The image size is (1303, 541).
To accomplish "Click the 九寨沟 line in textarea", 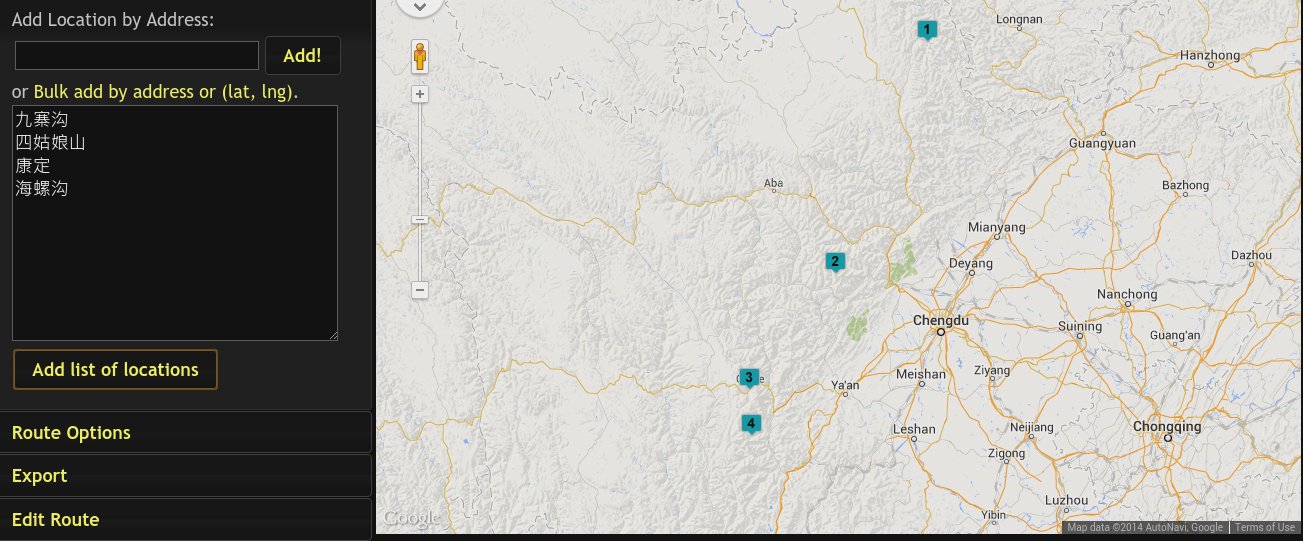I will click(x=42, y=119).
